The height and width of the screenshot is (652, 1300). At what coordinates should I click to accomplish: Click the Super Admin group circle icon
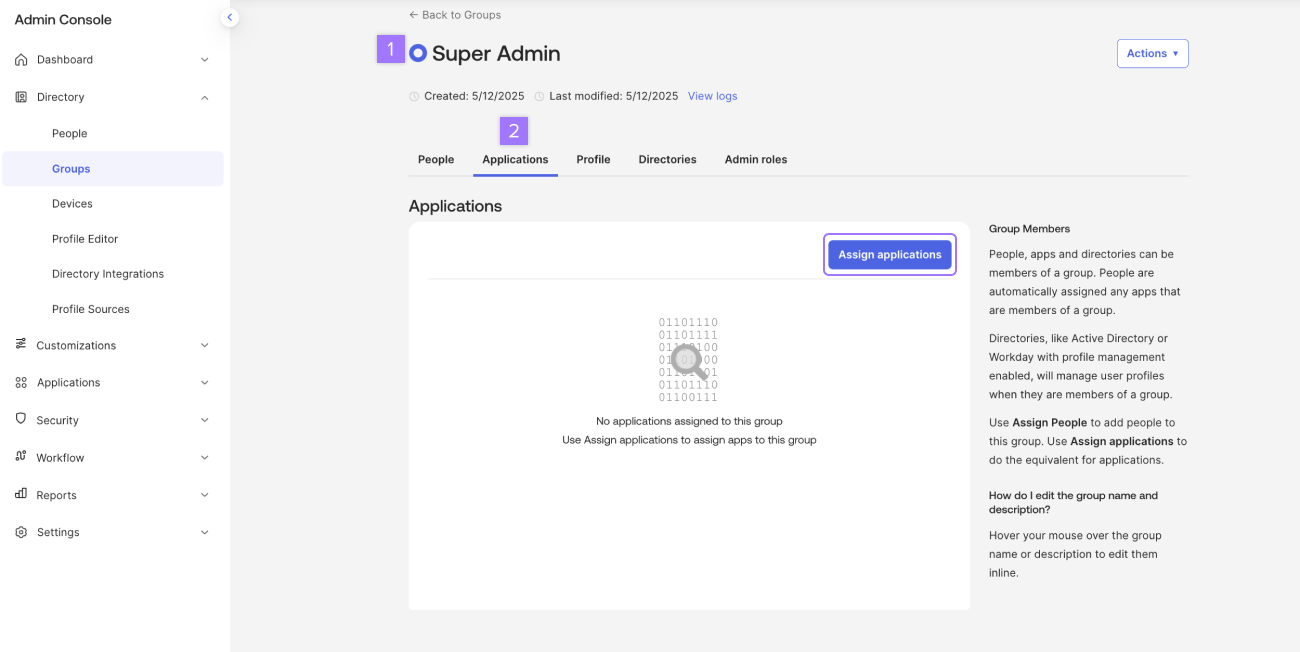coord(418,53)
